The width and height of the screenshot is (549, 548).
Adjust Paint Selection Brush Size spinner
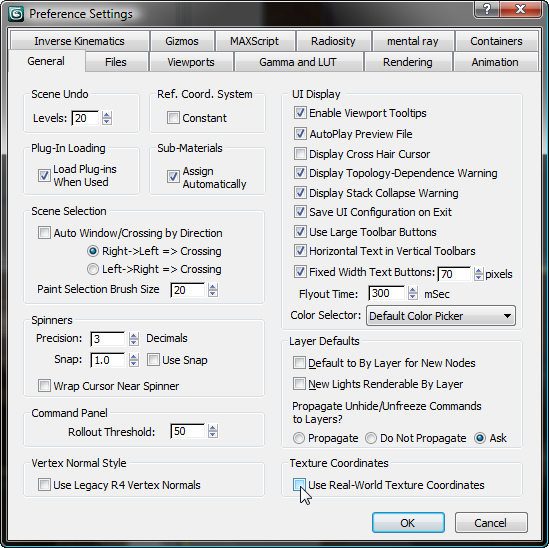coord(213,290)
